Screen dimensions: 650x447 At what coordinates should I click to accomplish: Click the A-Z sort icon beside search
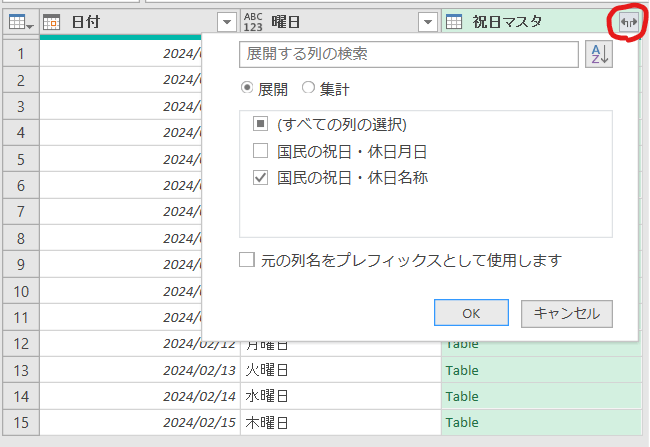(x=598, y=54)
